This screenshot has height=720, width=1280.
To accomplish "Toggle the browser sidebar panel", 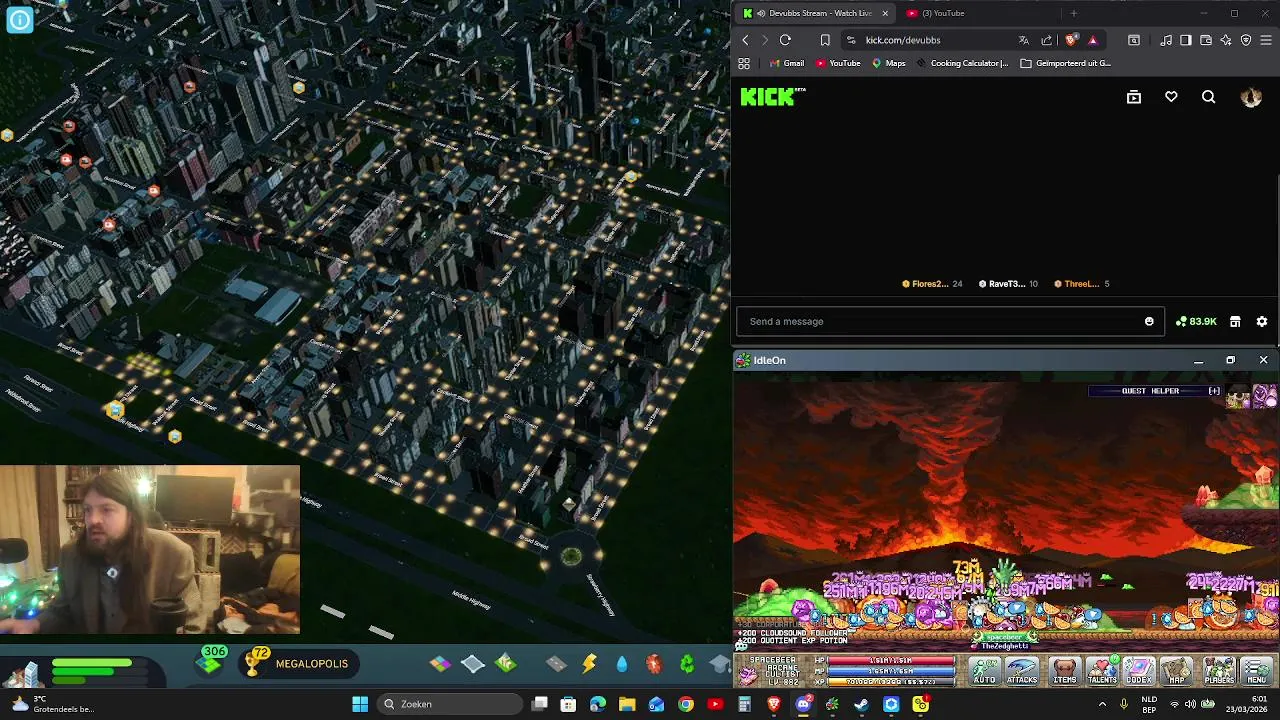I will [1185, 40].
